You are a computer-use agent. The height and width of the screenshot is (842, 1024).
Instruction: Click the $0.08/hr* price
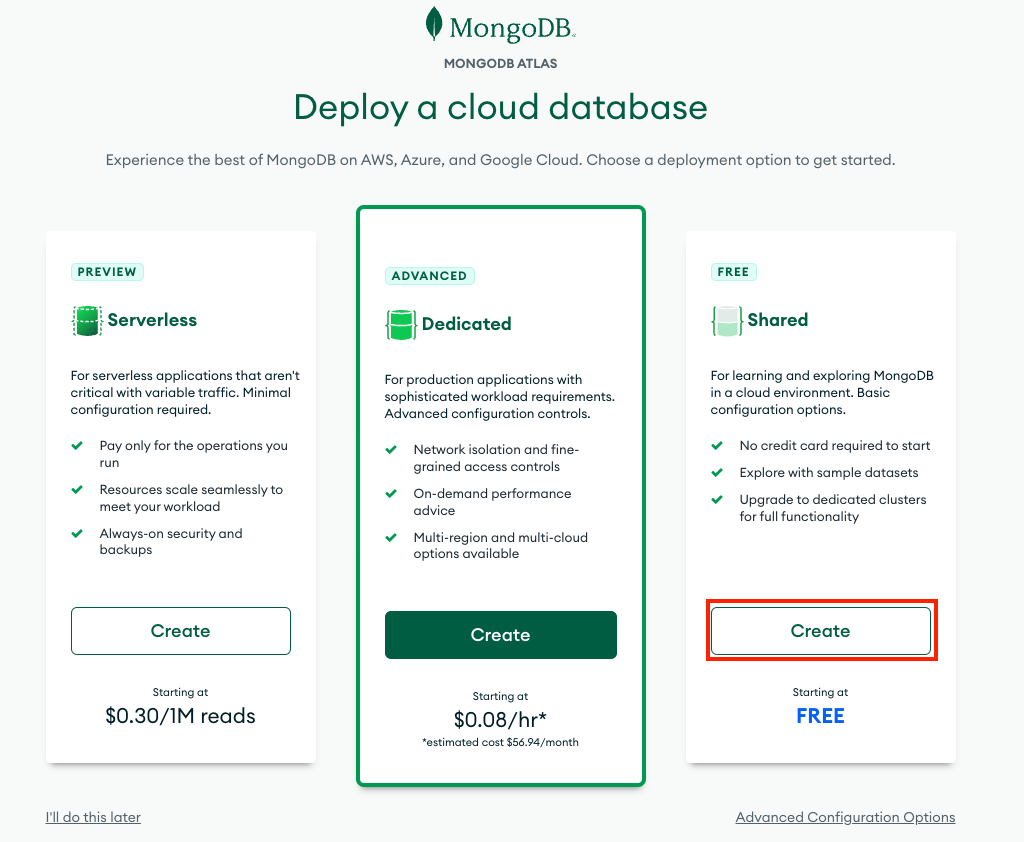pyautogui.click(x=500, y=720)
